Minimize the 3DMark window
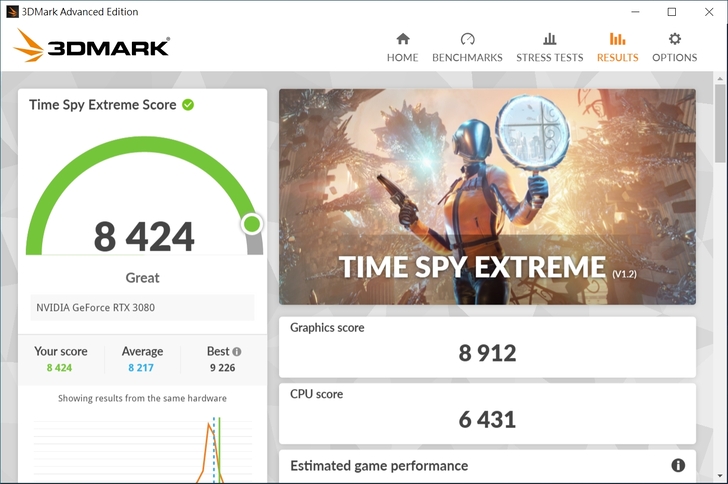 click(635, 12)
